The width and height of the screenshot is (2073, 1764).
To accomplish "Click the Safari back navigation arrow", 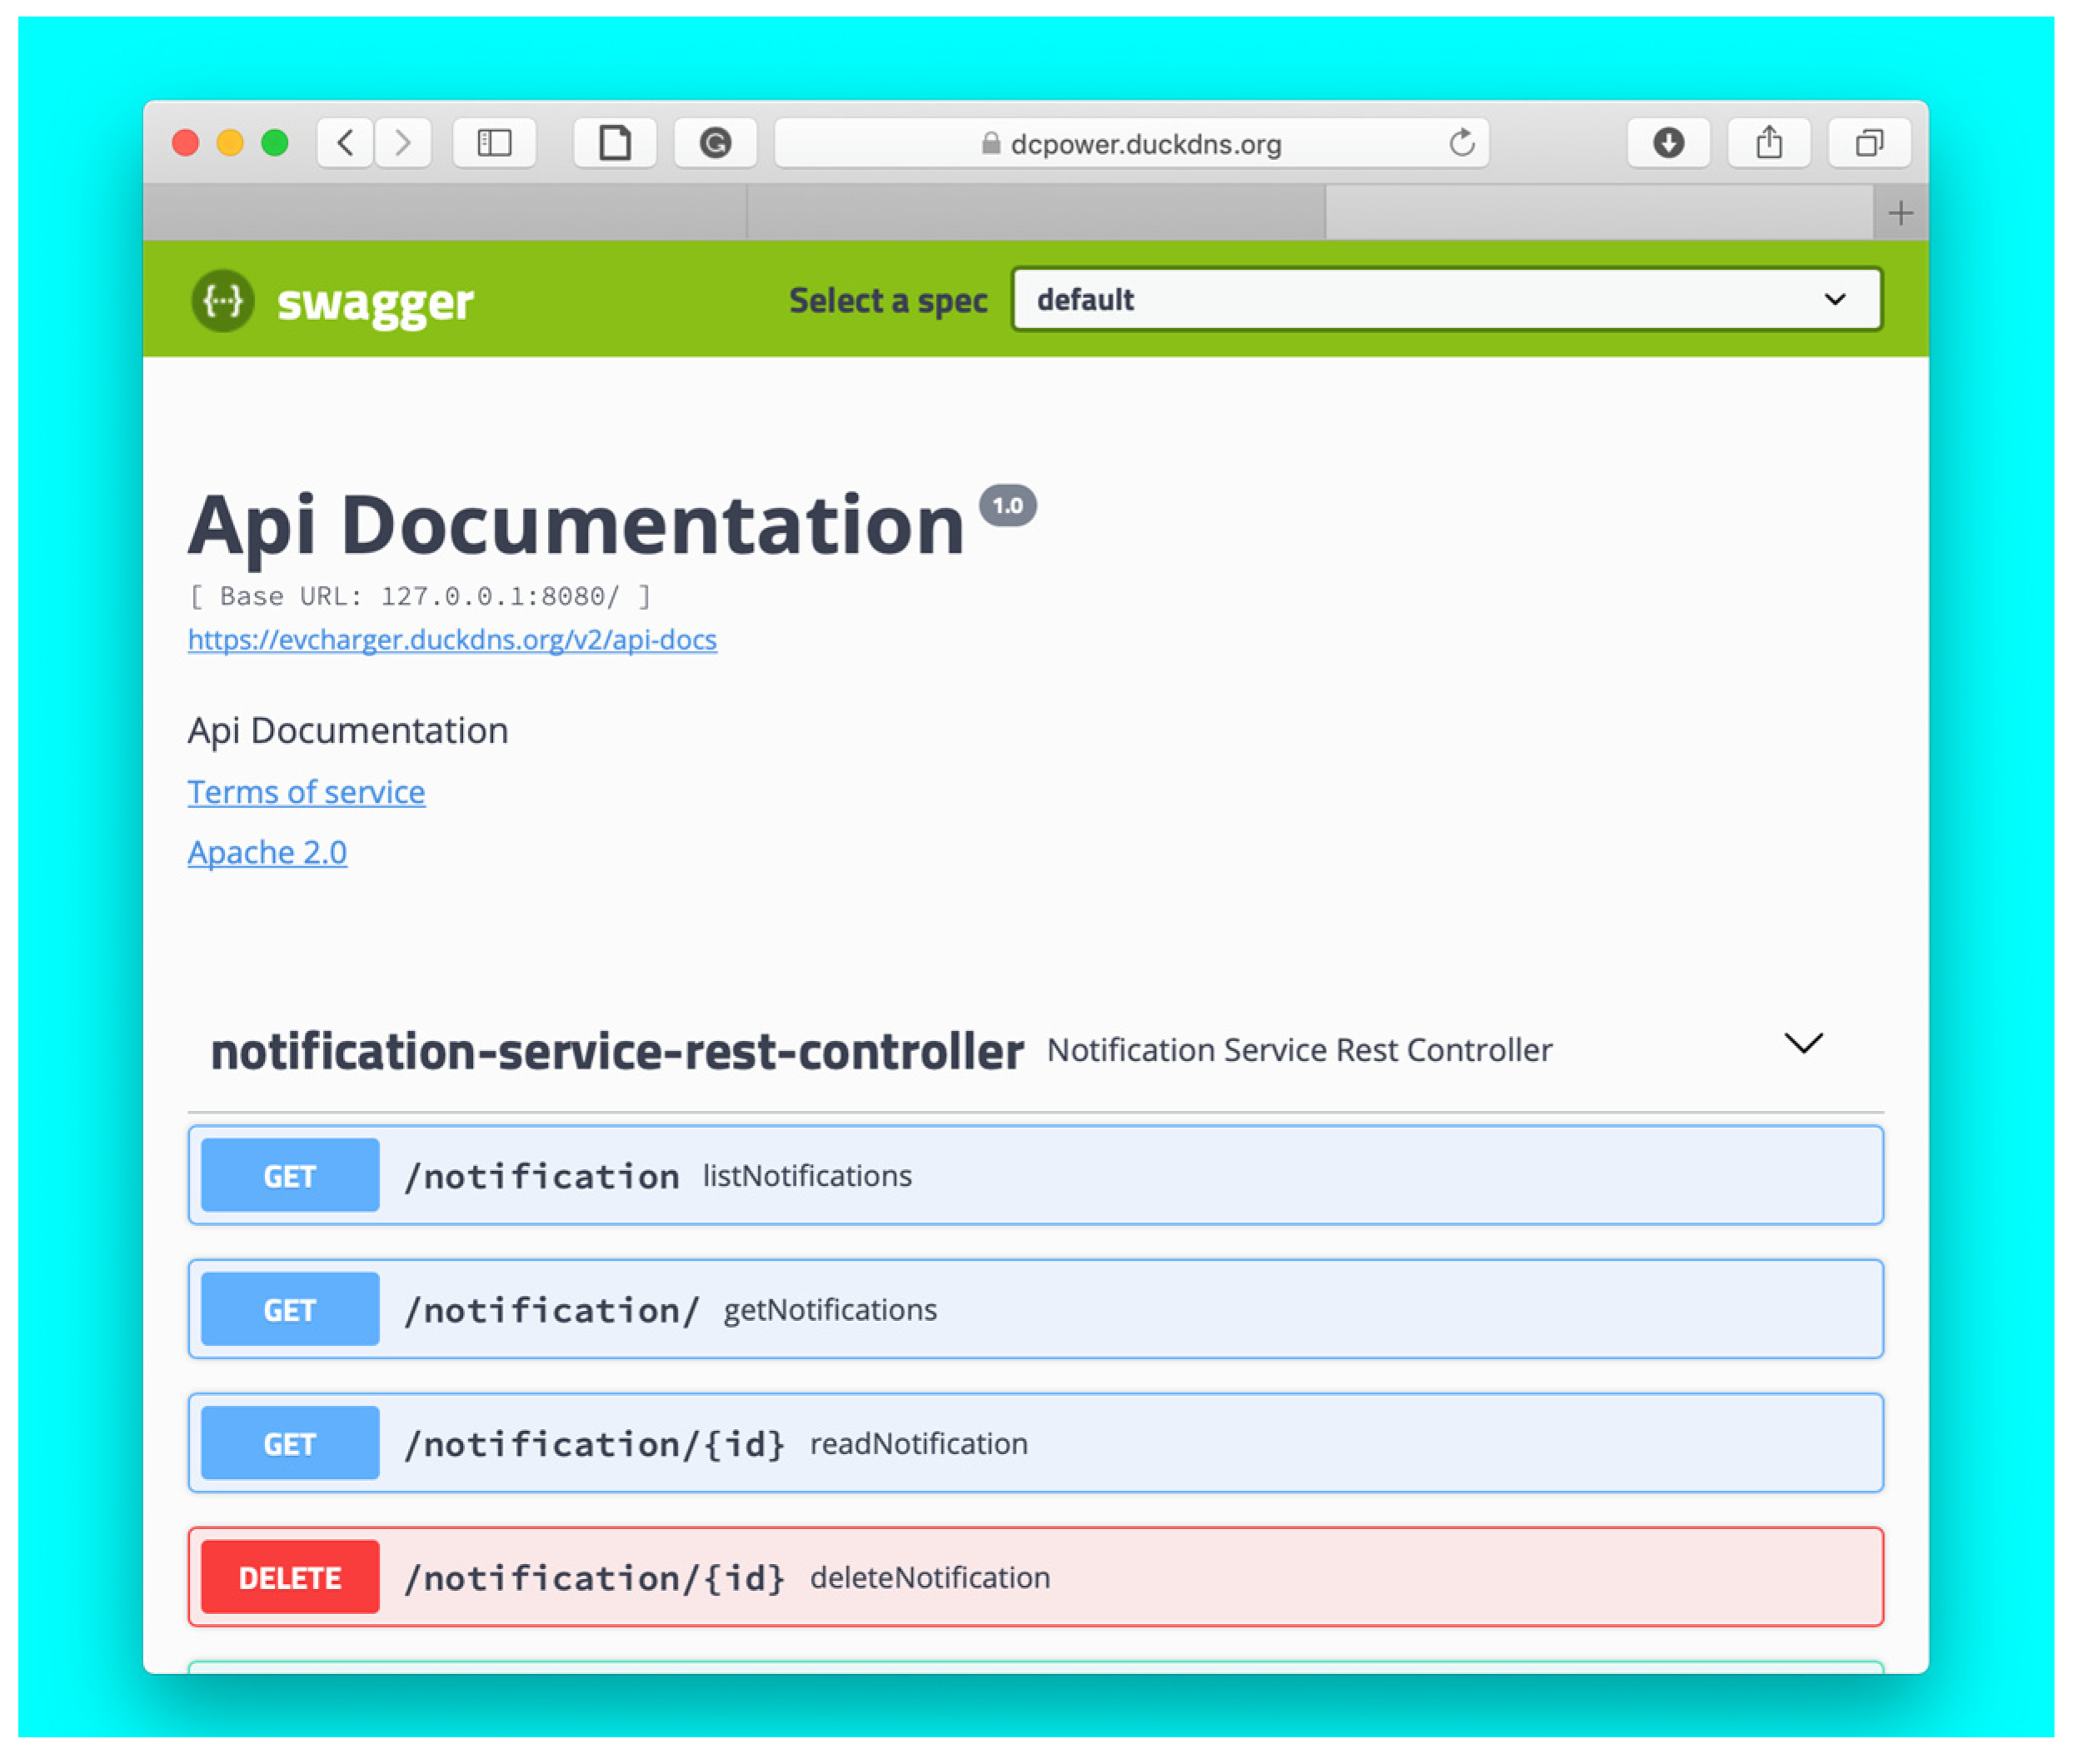I will pos(346,143).
